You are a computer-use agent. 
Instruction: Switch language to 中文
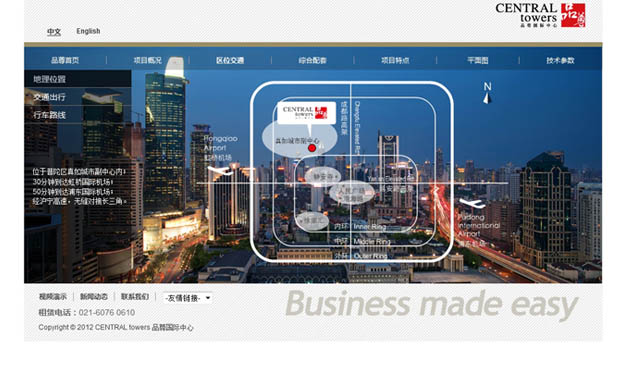(54, 31)
